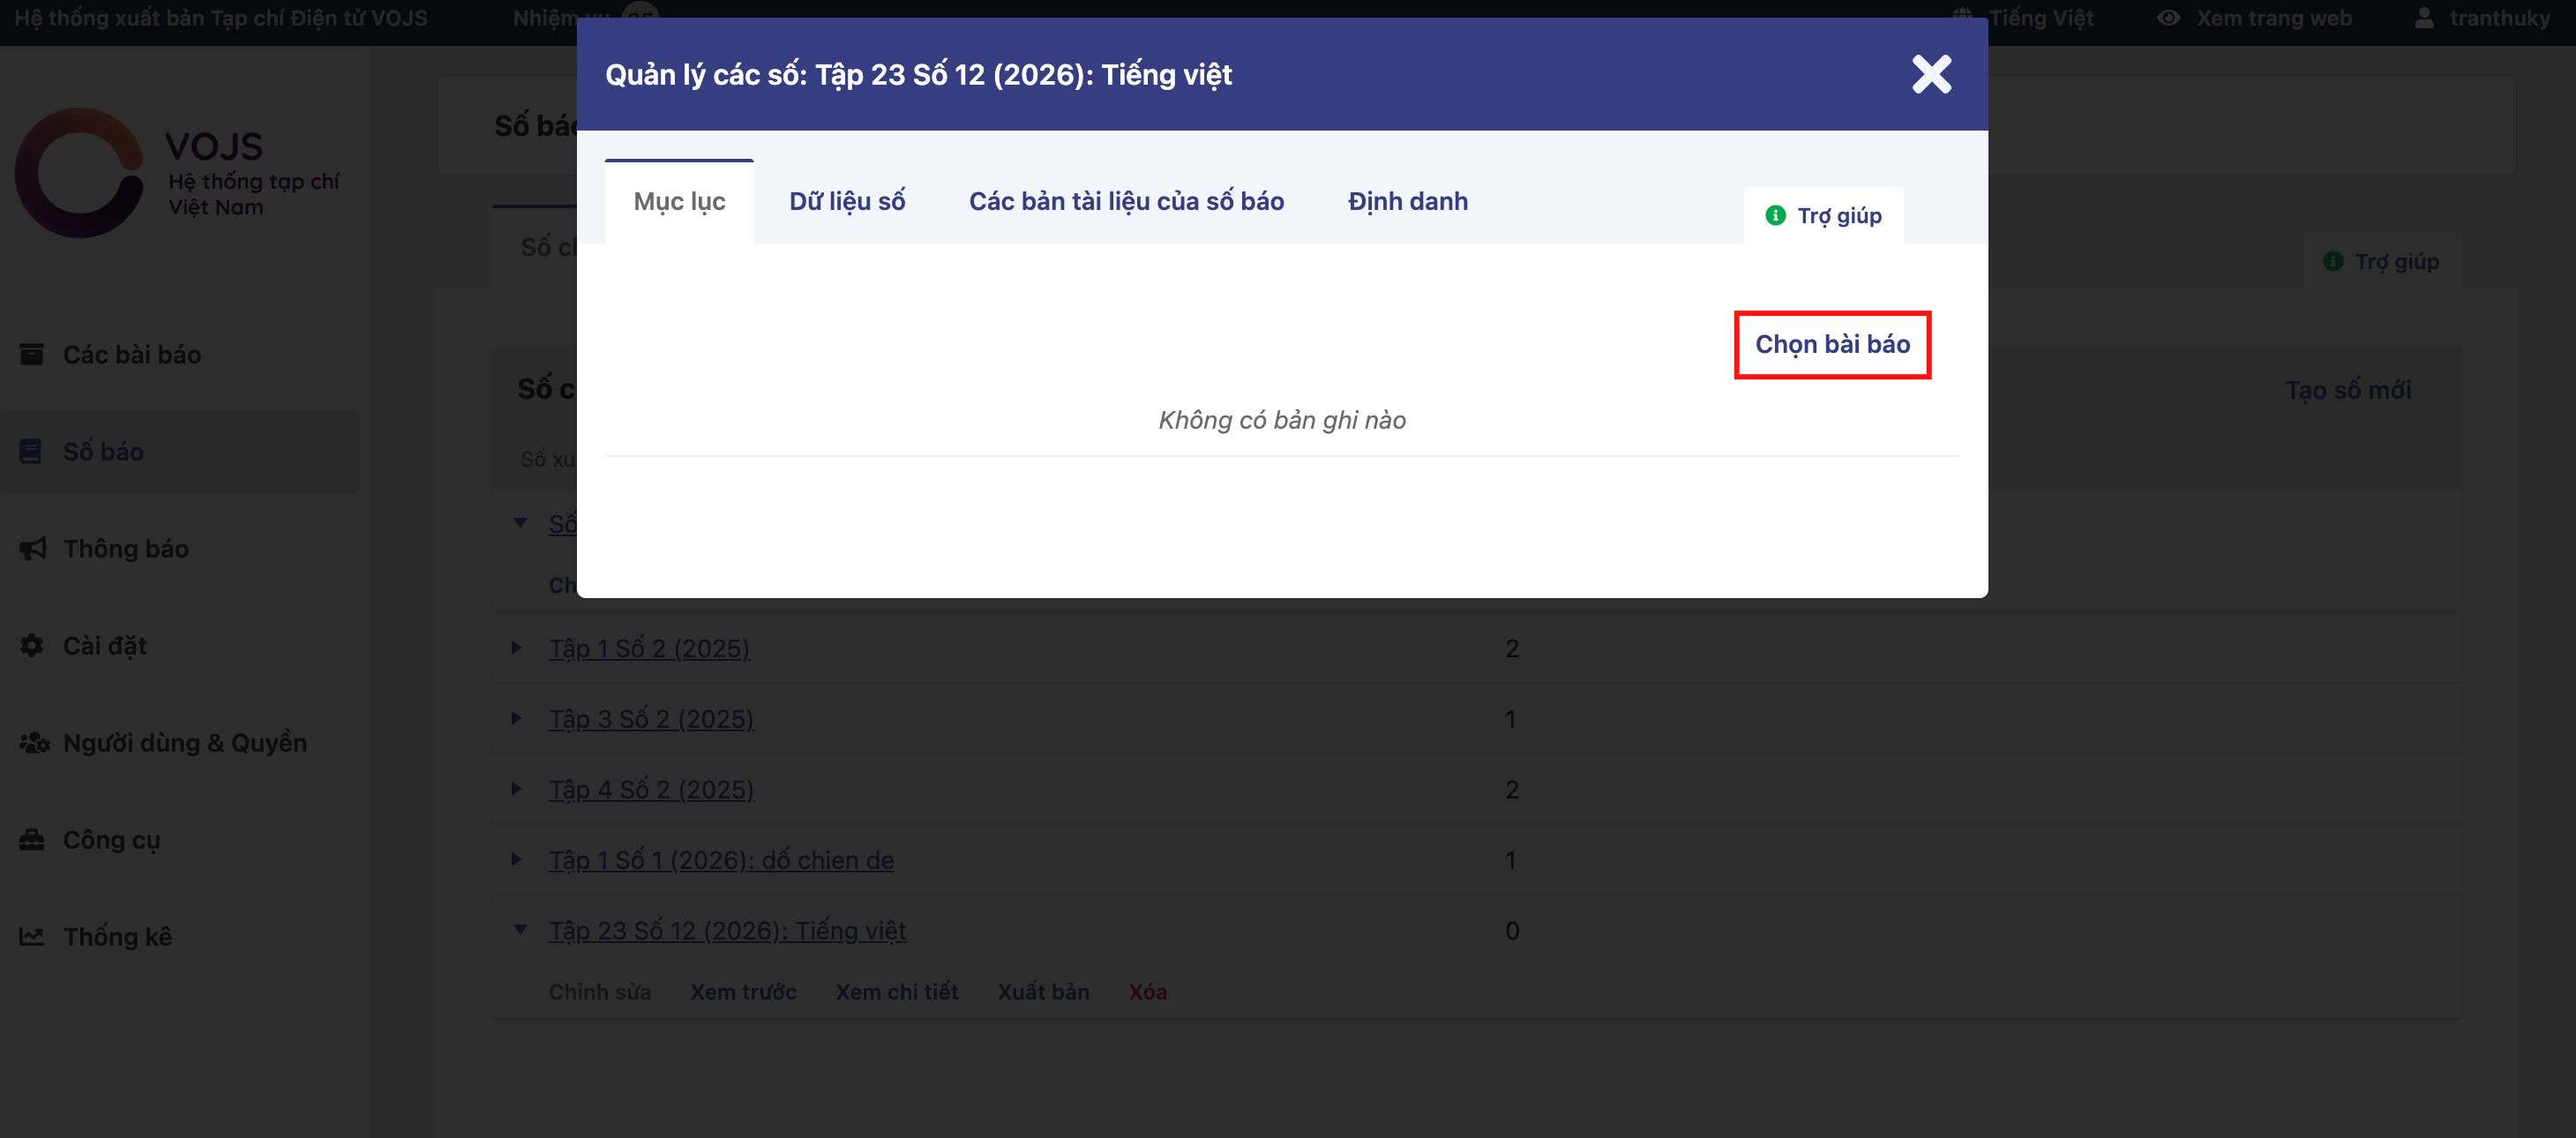Viewport: 2576px width, 1138px height.
Task: Click Xem trước under Tập 23 Số 12
Action: [x=743, y=992]
